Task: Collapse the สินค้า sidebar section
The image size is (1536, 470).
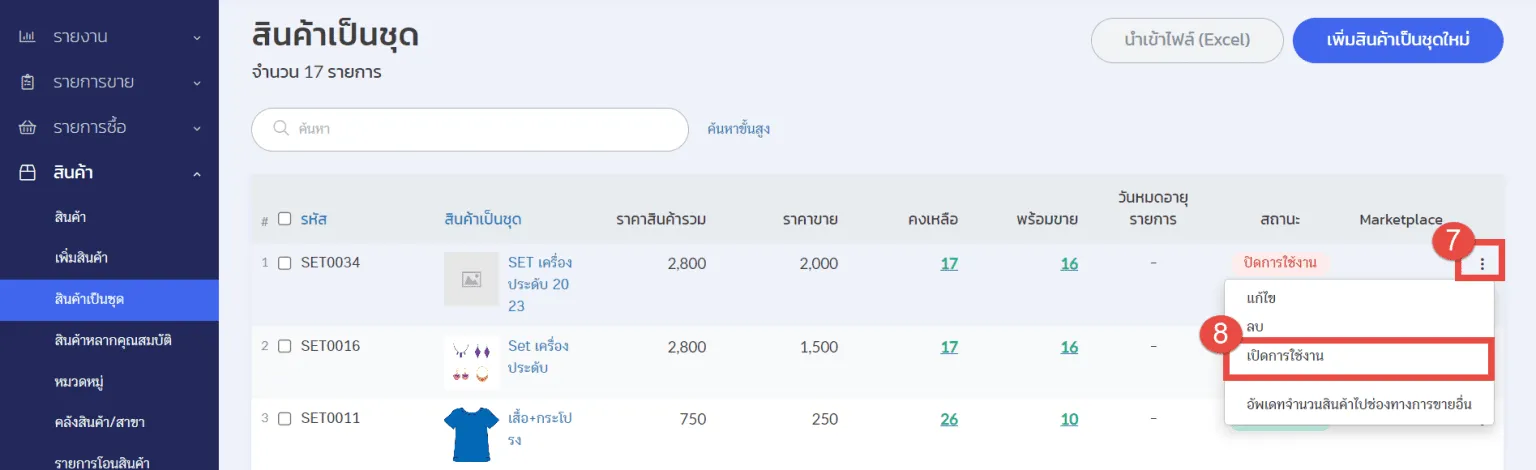Action: tap(197, 174)
